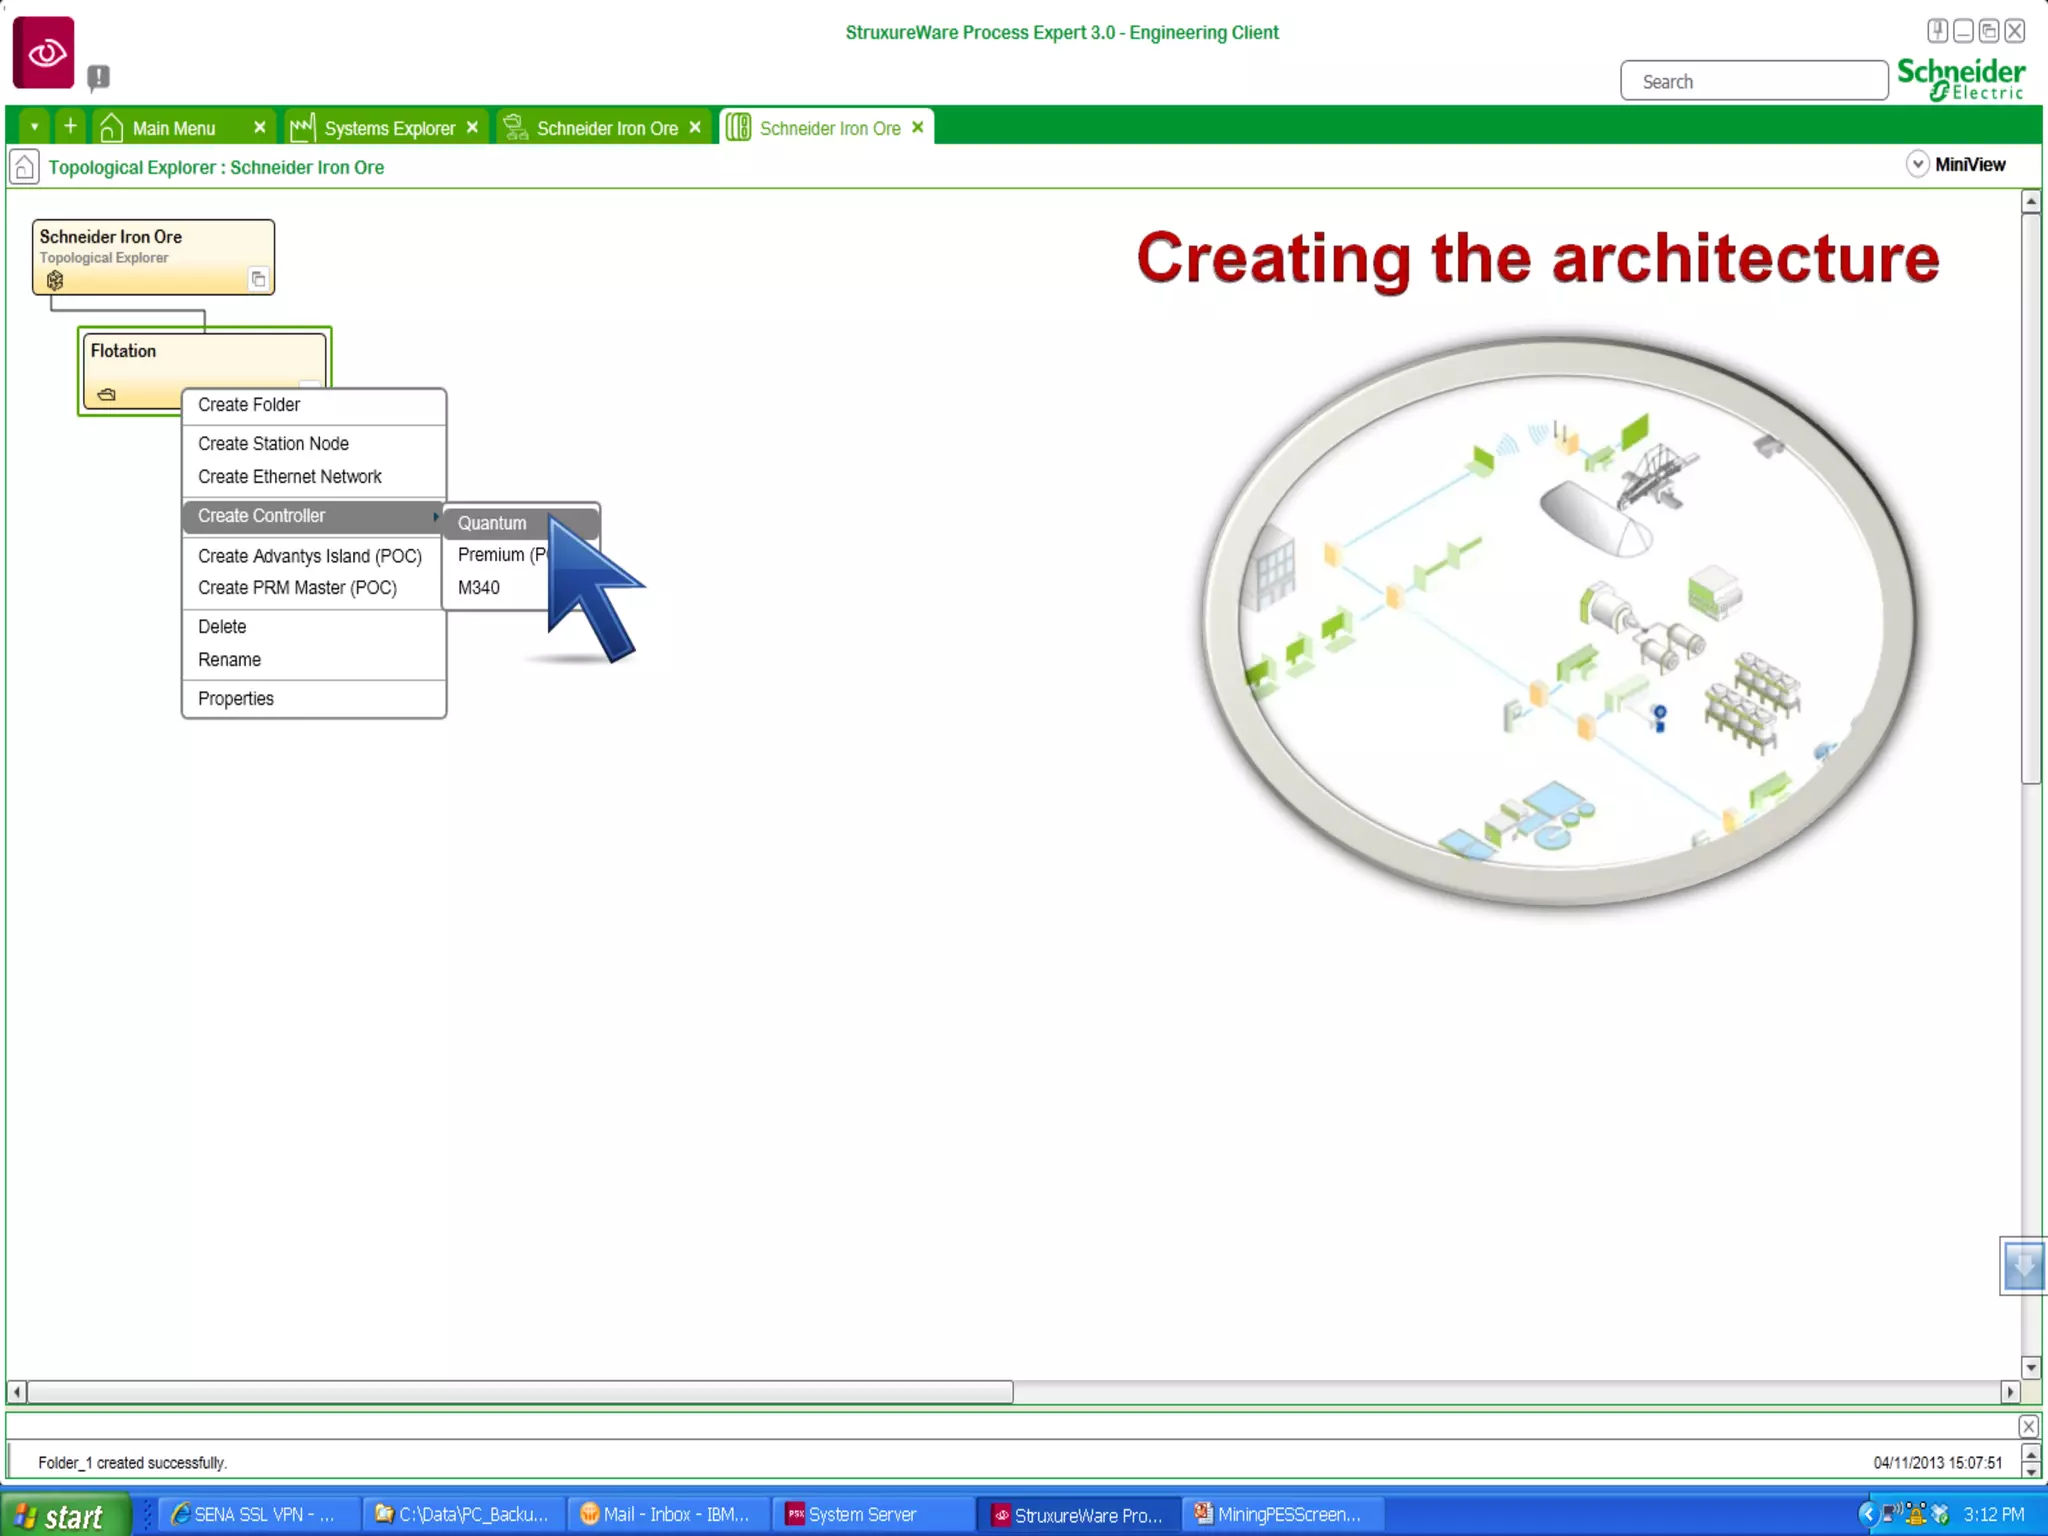
Task: Click the home icon beside Topological Explorer
Action: tap(24, 167)
